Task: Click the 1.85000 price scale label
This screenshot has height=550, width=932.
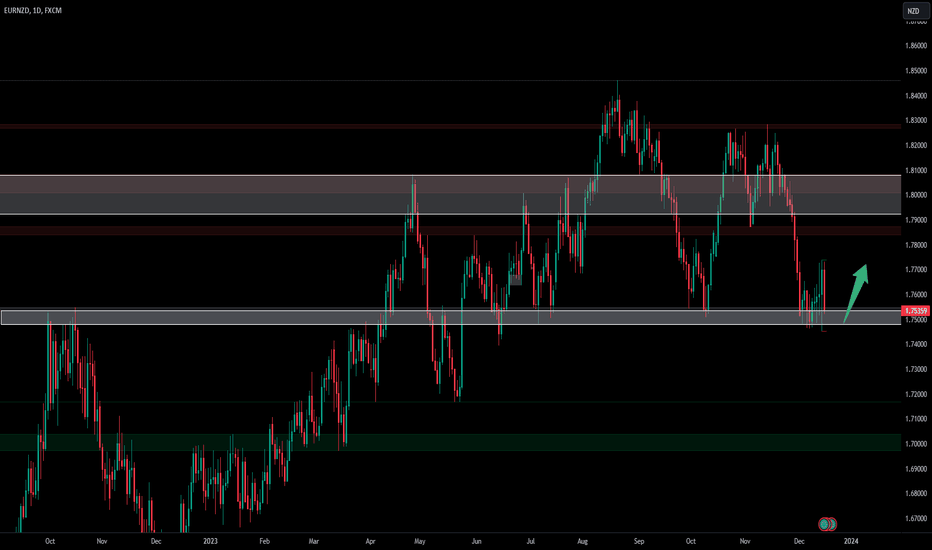Action: [916, 70]
